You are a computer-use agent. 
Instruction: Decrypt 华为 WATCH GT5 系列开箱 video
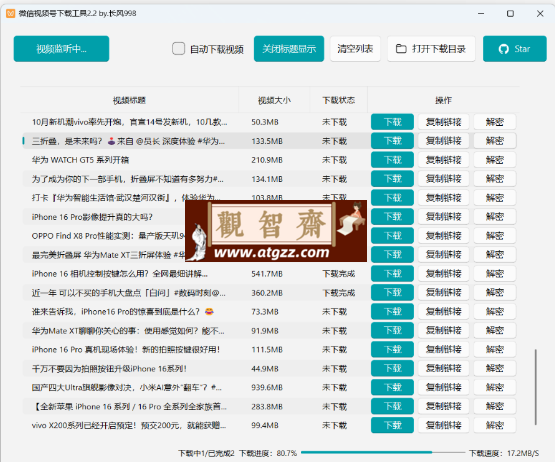(494, 160)
